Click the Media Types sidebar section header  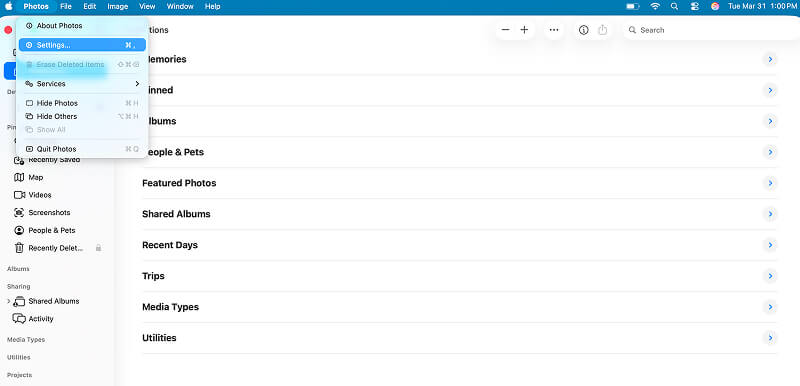tap(26, 340)
